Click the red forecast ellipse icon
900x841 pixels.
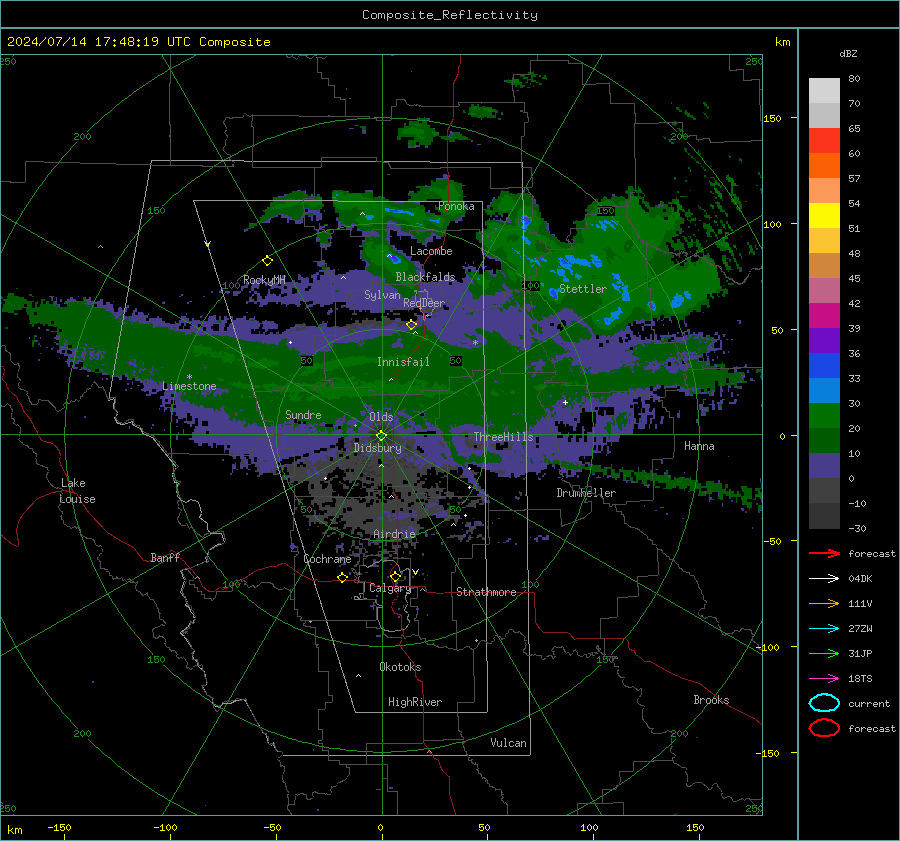[824, 728]
